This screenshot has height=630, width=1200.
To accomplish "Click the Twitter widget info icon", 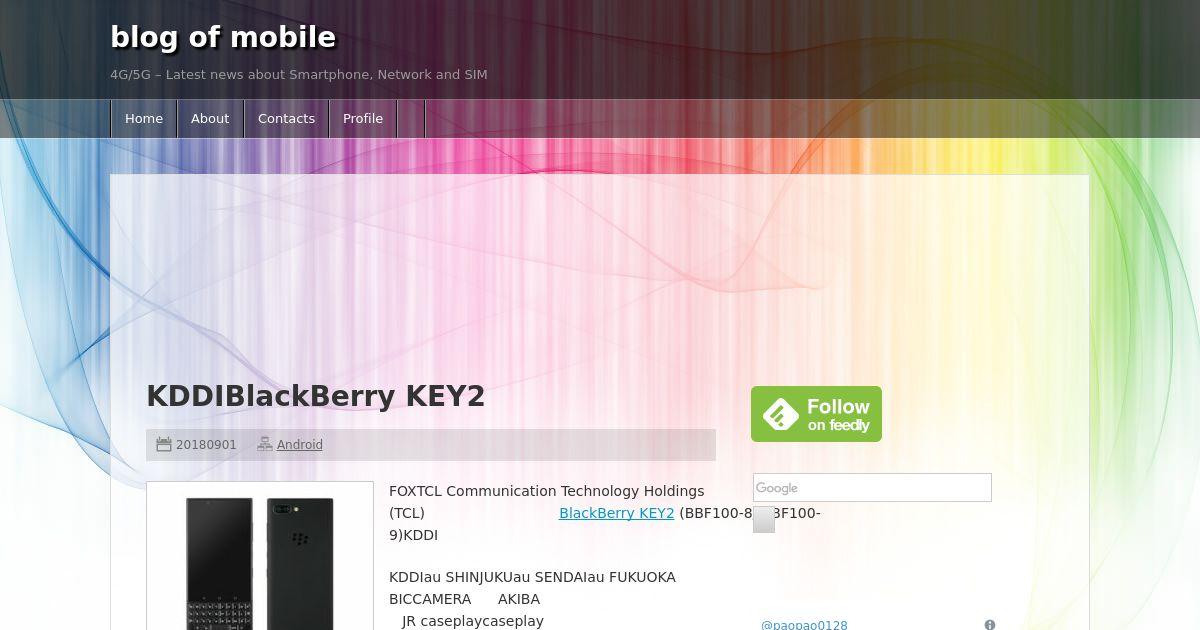I will [990, 625].
